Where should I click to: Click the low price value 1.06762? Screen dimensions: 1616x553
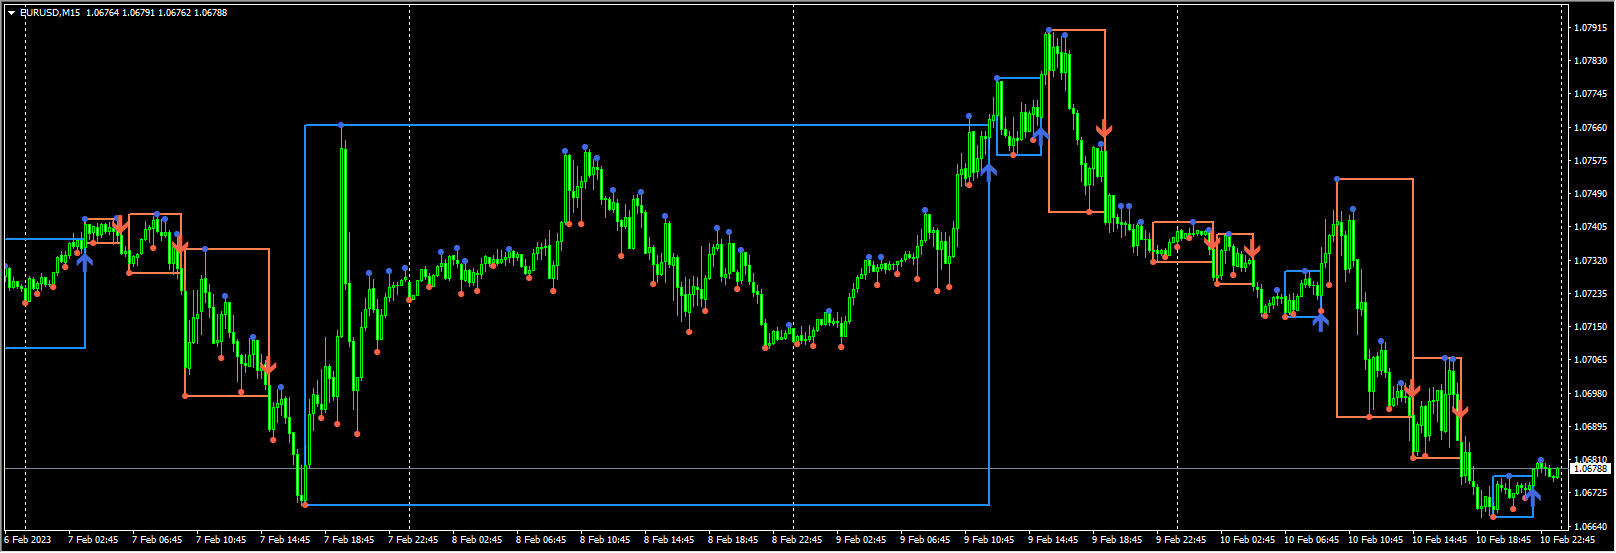click(173, 13)
